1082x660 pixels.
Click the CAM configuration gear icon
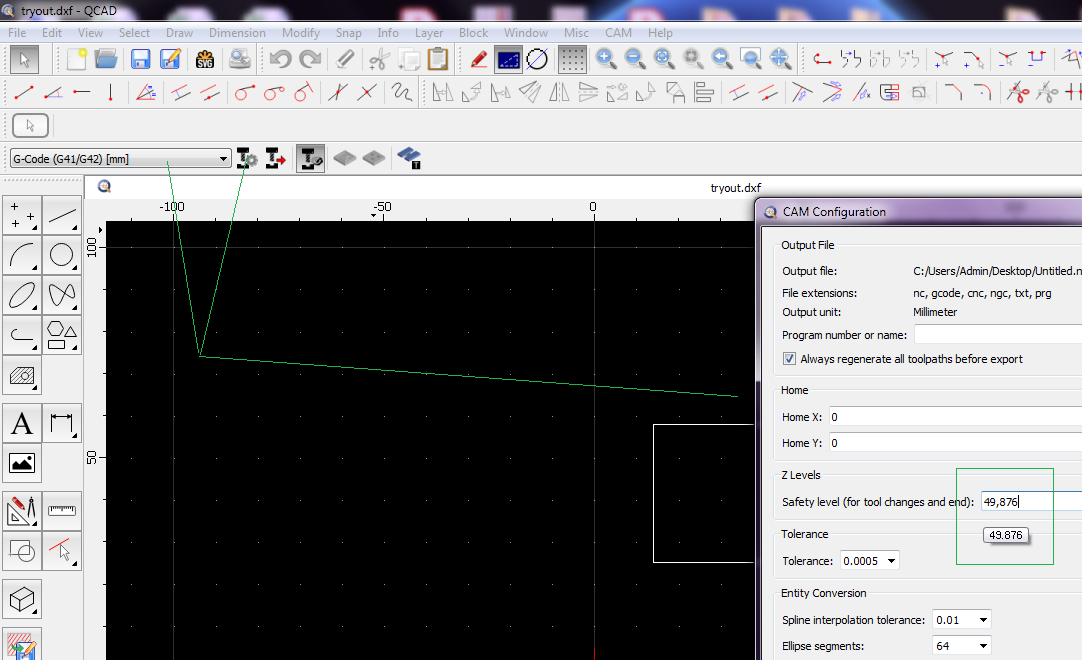(x=247, y=159)
